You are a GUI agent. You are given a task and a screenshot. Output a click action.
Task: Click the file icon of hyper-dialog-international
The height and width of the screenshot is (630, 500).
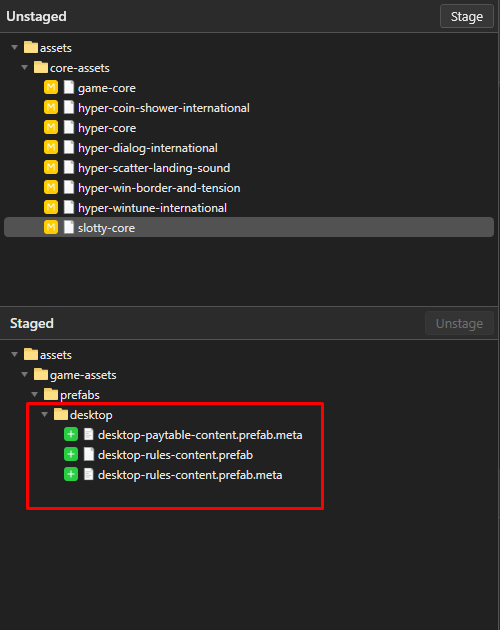click(69, 147)
